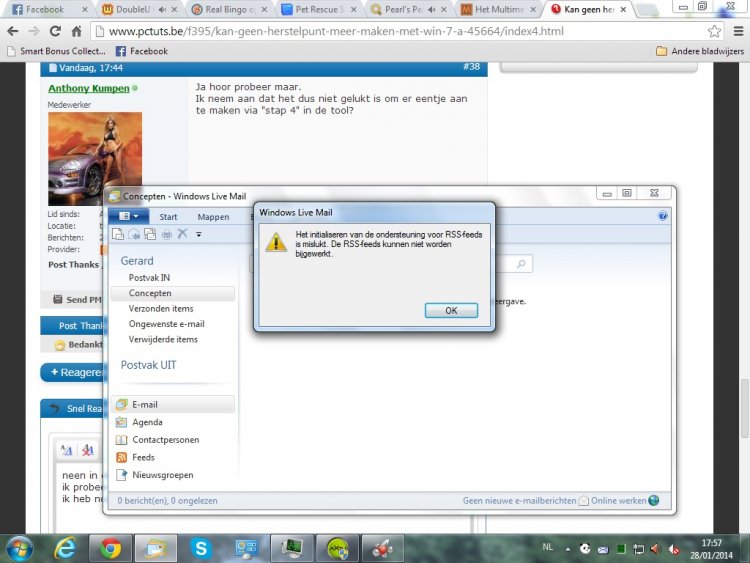Bookmark this page with the star icon
The height and width of the screenshot is (563, 750).
click(714, 31)
